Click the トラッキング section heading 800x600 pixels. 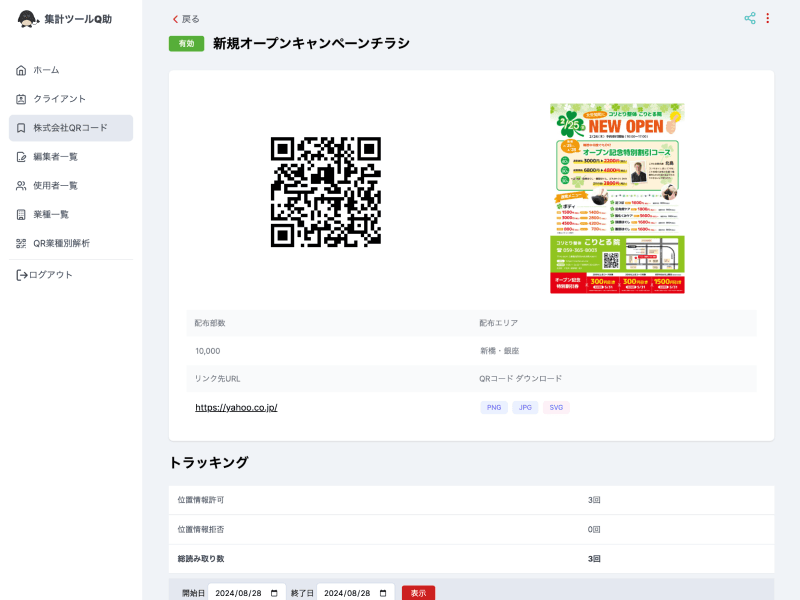(x=209, y=462)
